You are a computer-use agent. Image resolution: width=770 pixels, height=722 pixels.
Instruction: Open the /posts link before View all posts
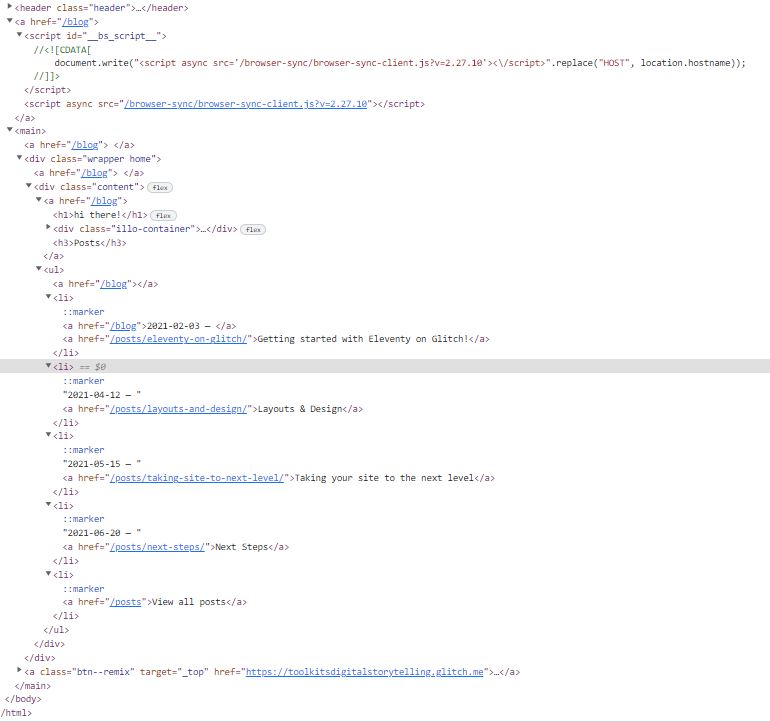pyautogui.click(x=126, y=602)
